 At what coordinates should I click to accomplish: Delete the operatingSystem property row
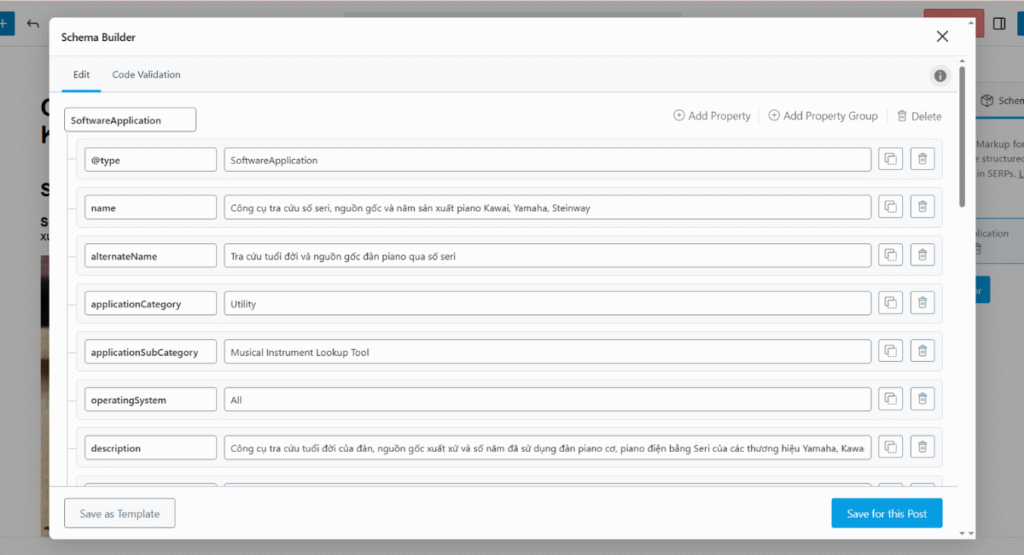coord(922,400)
